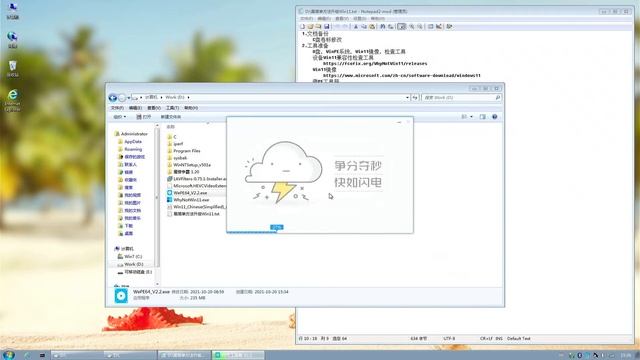Click UTF-8 in Notepad2 status bar
This screenshot has width=640, height=360.
[x=449, y=338]
